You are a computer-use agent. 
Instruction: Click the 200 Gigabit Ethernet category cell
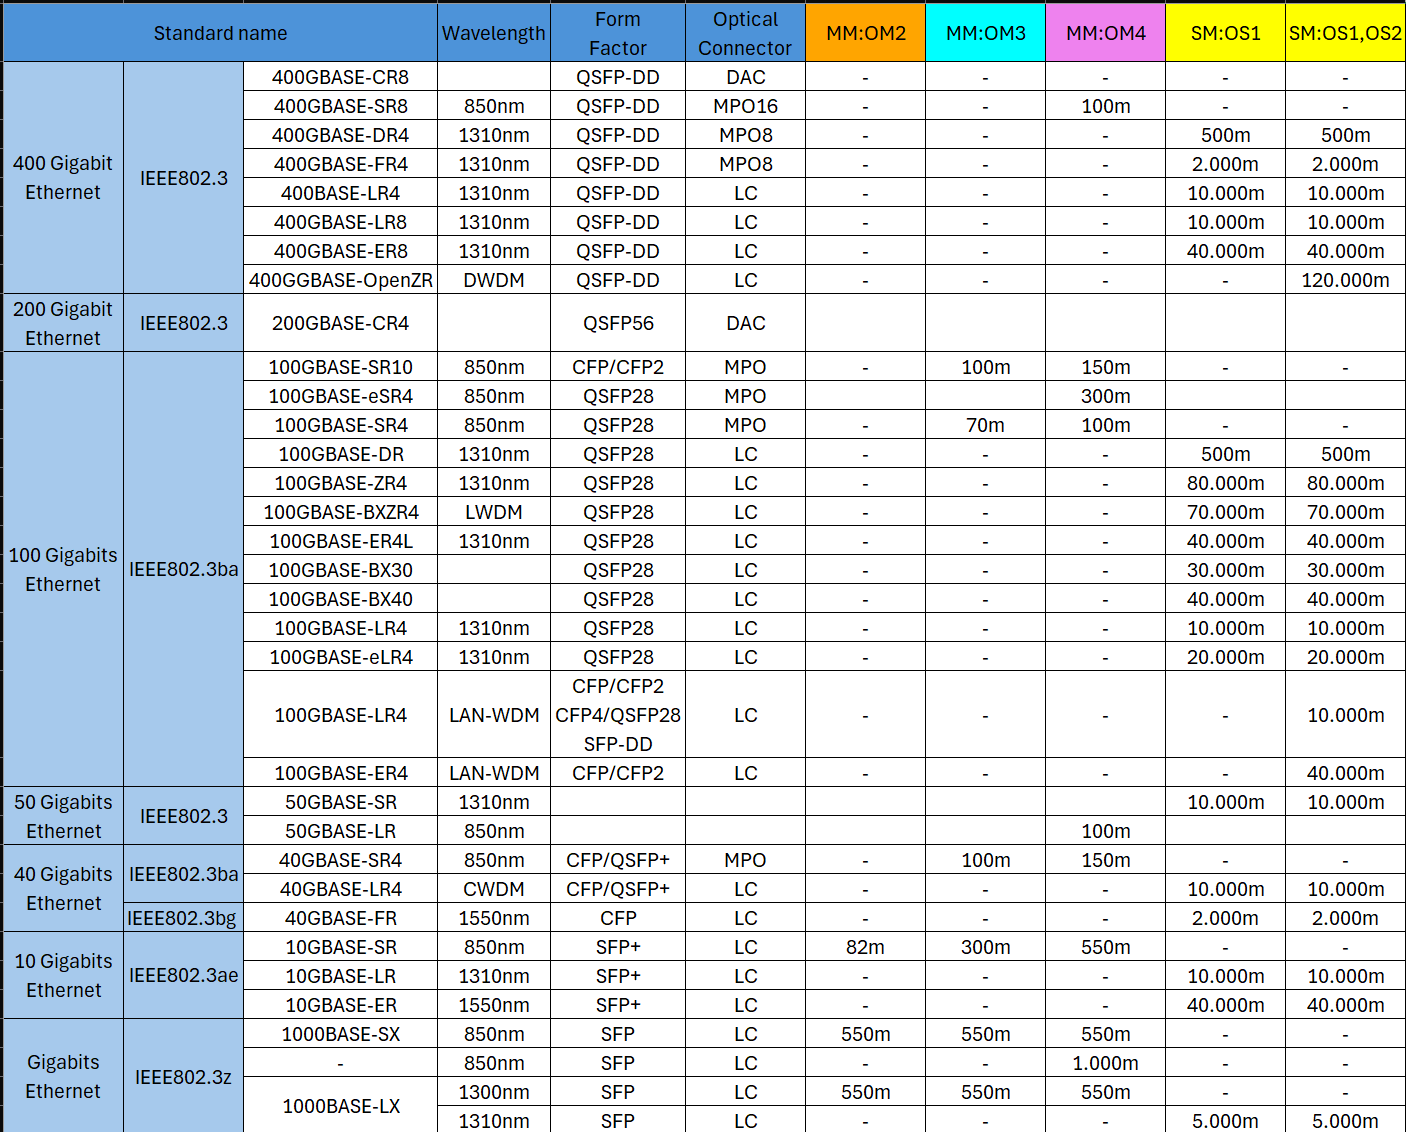(63, 323)
